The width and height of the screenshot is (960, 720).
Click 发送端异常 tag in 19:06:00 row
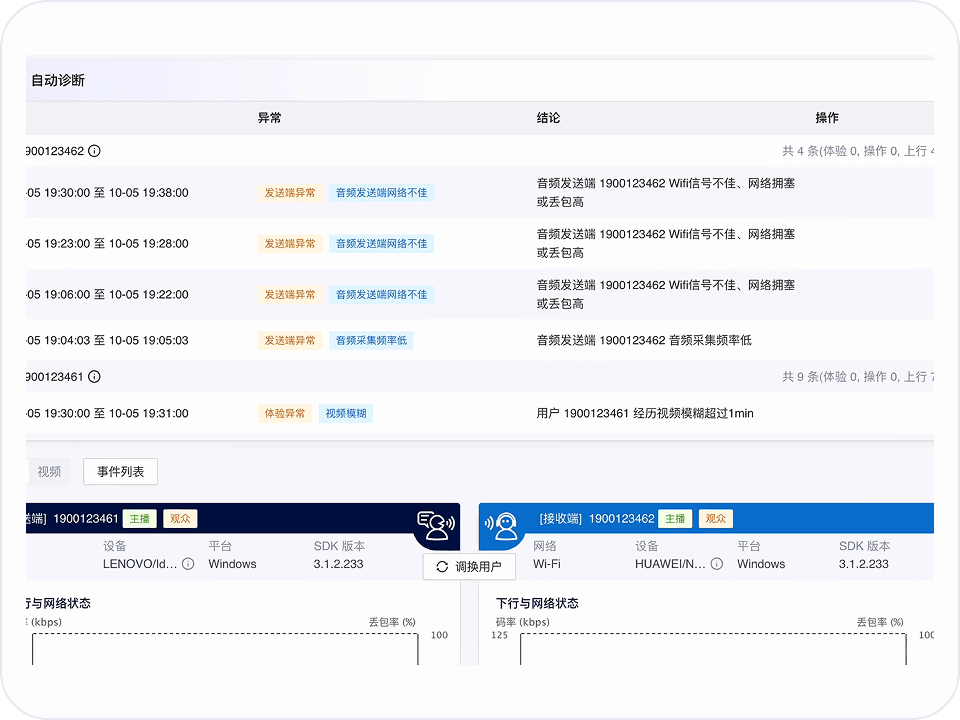[290, 294]
